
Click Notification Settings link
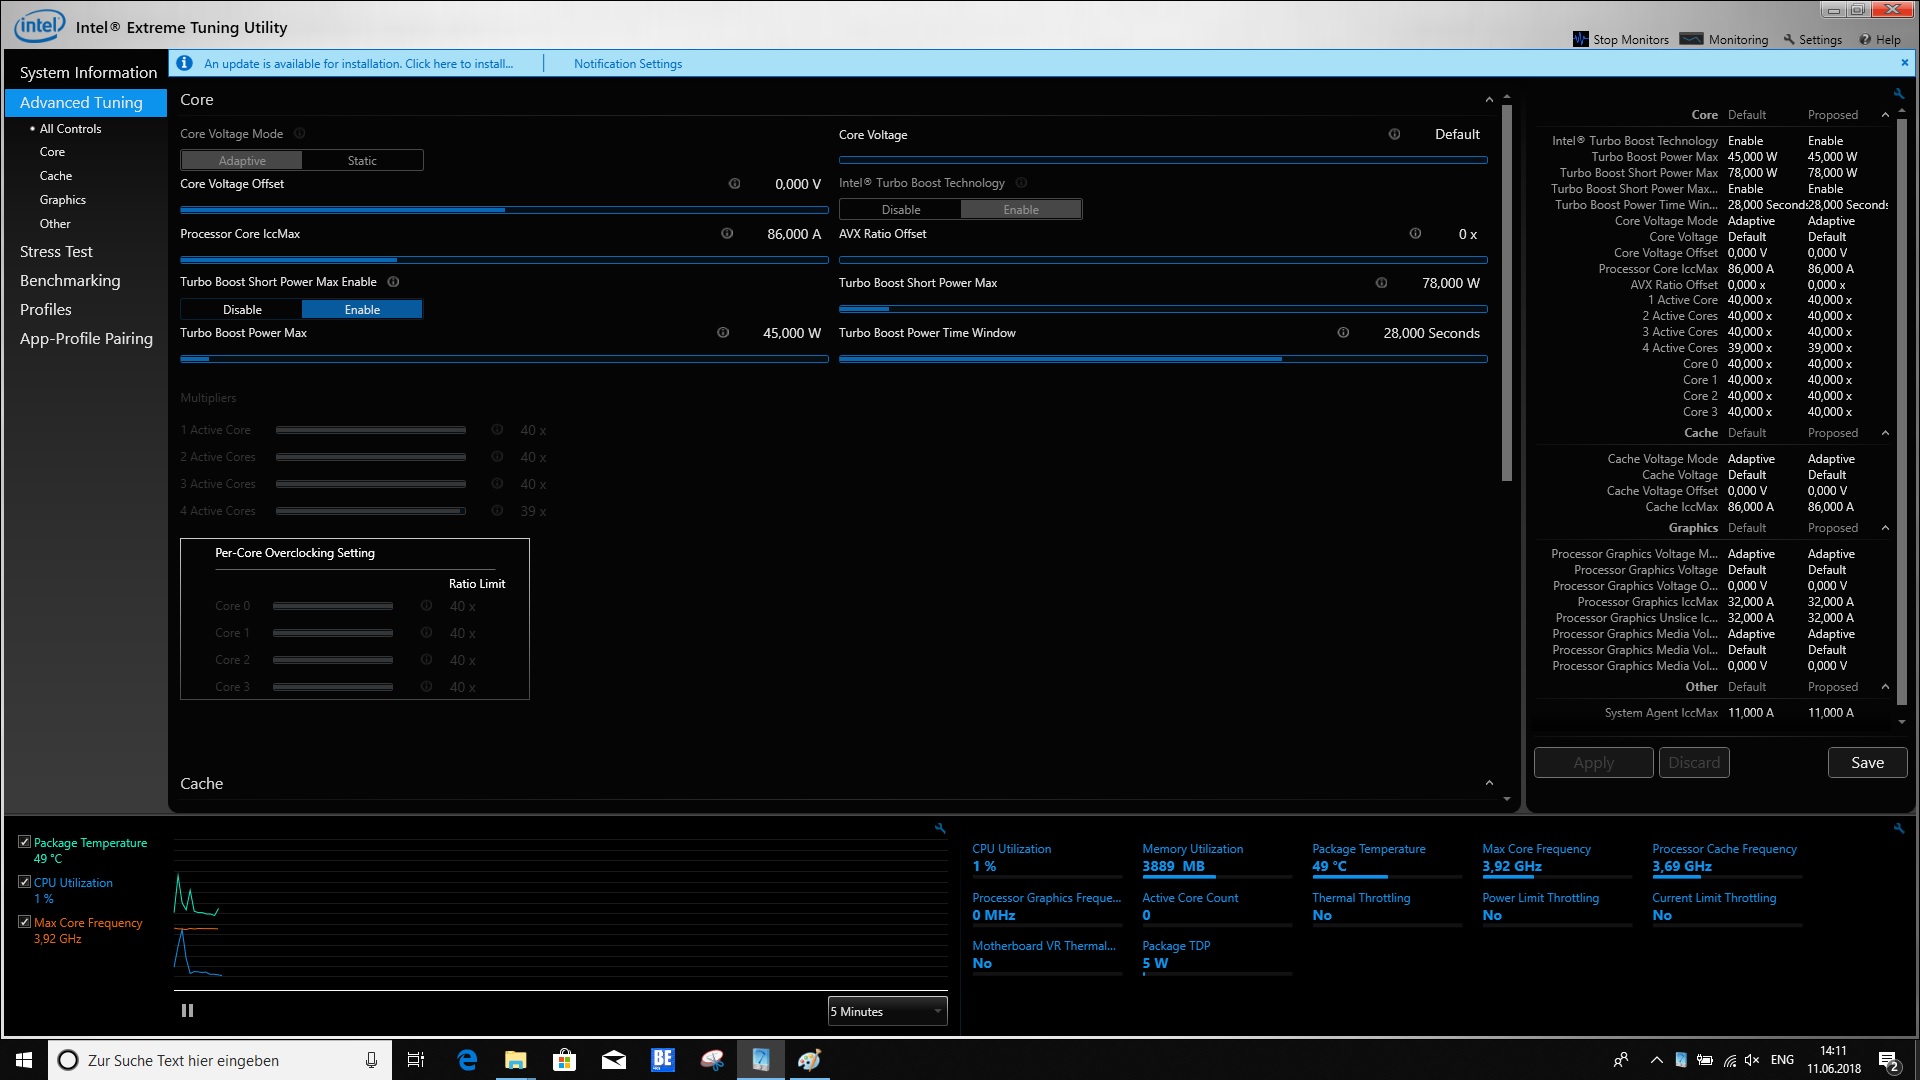click(x=627, y=63)
